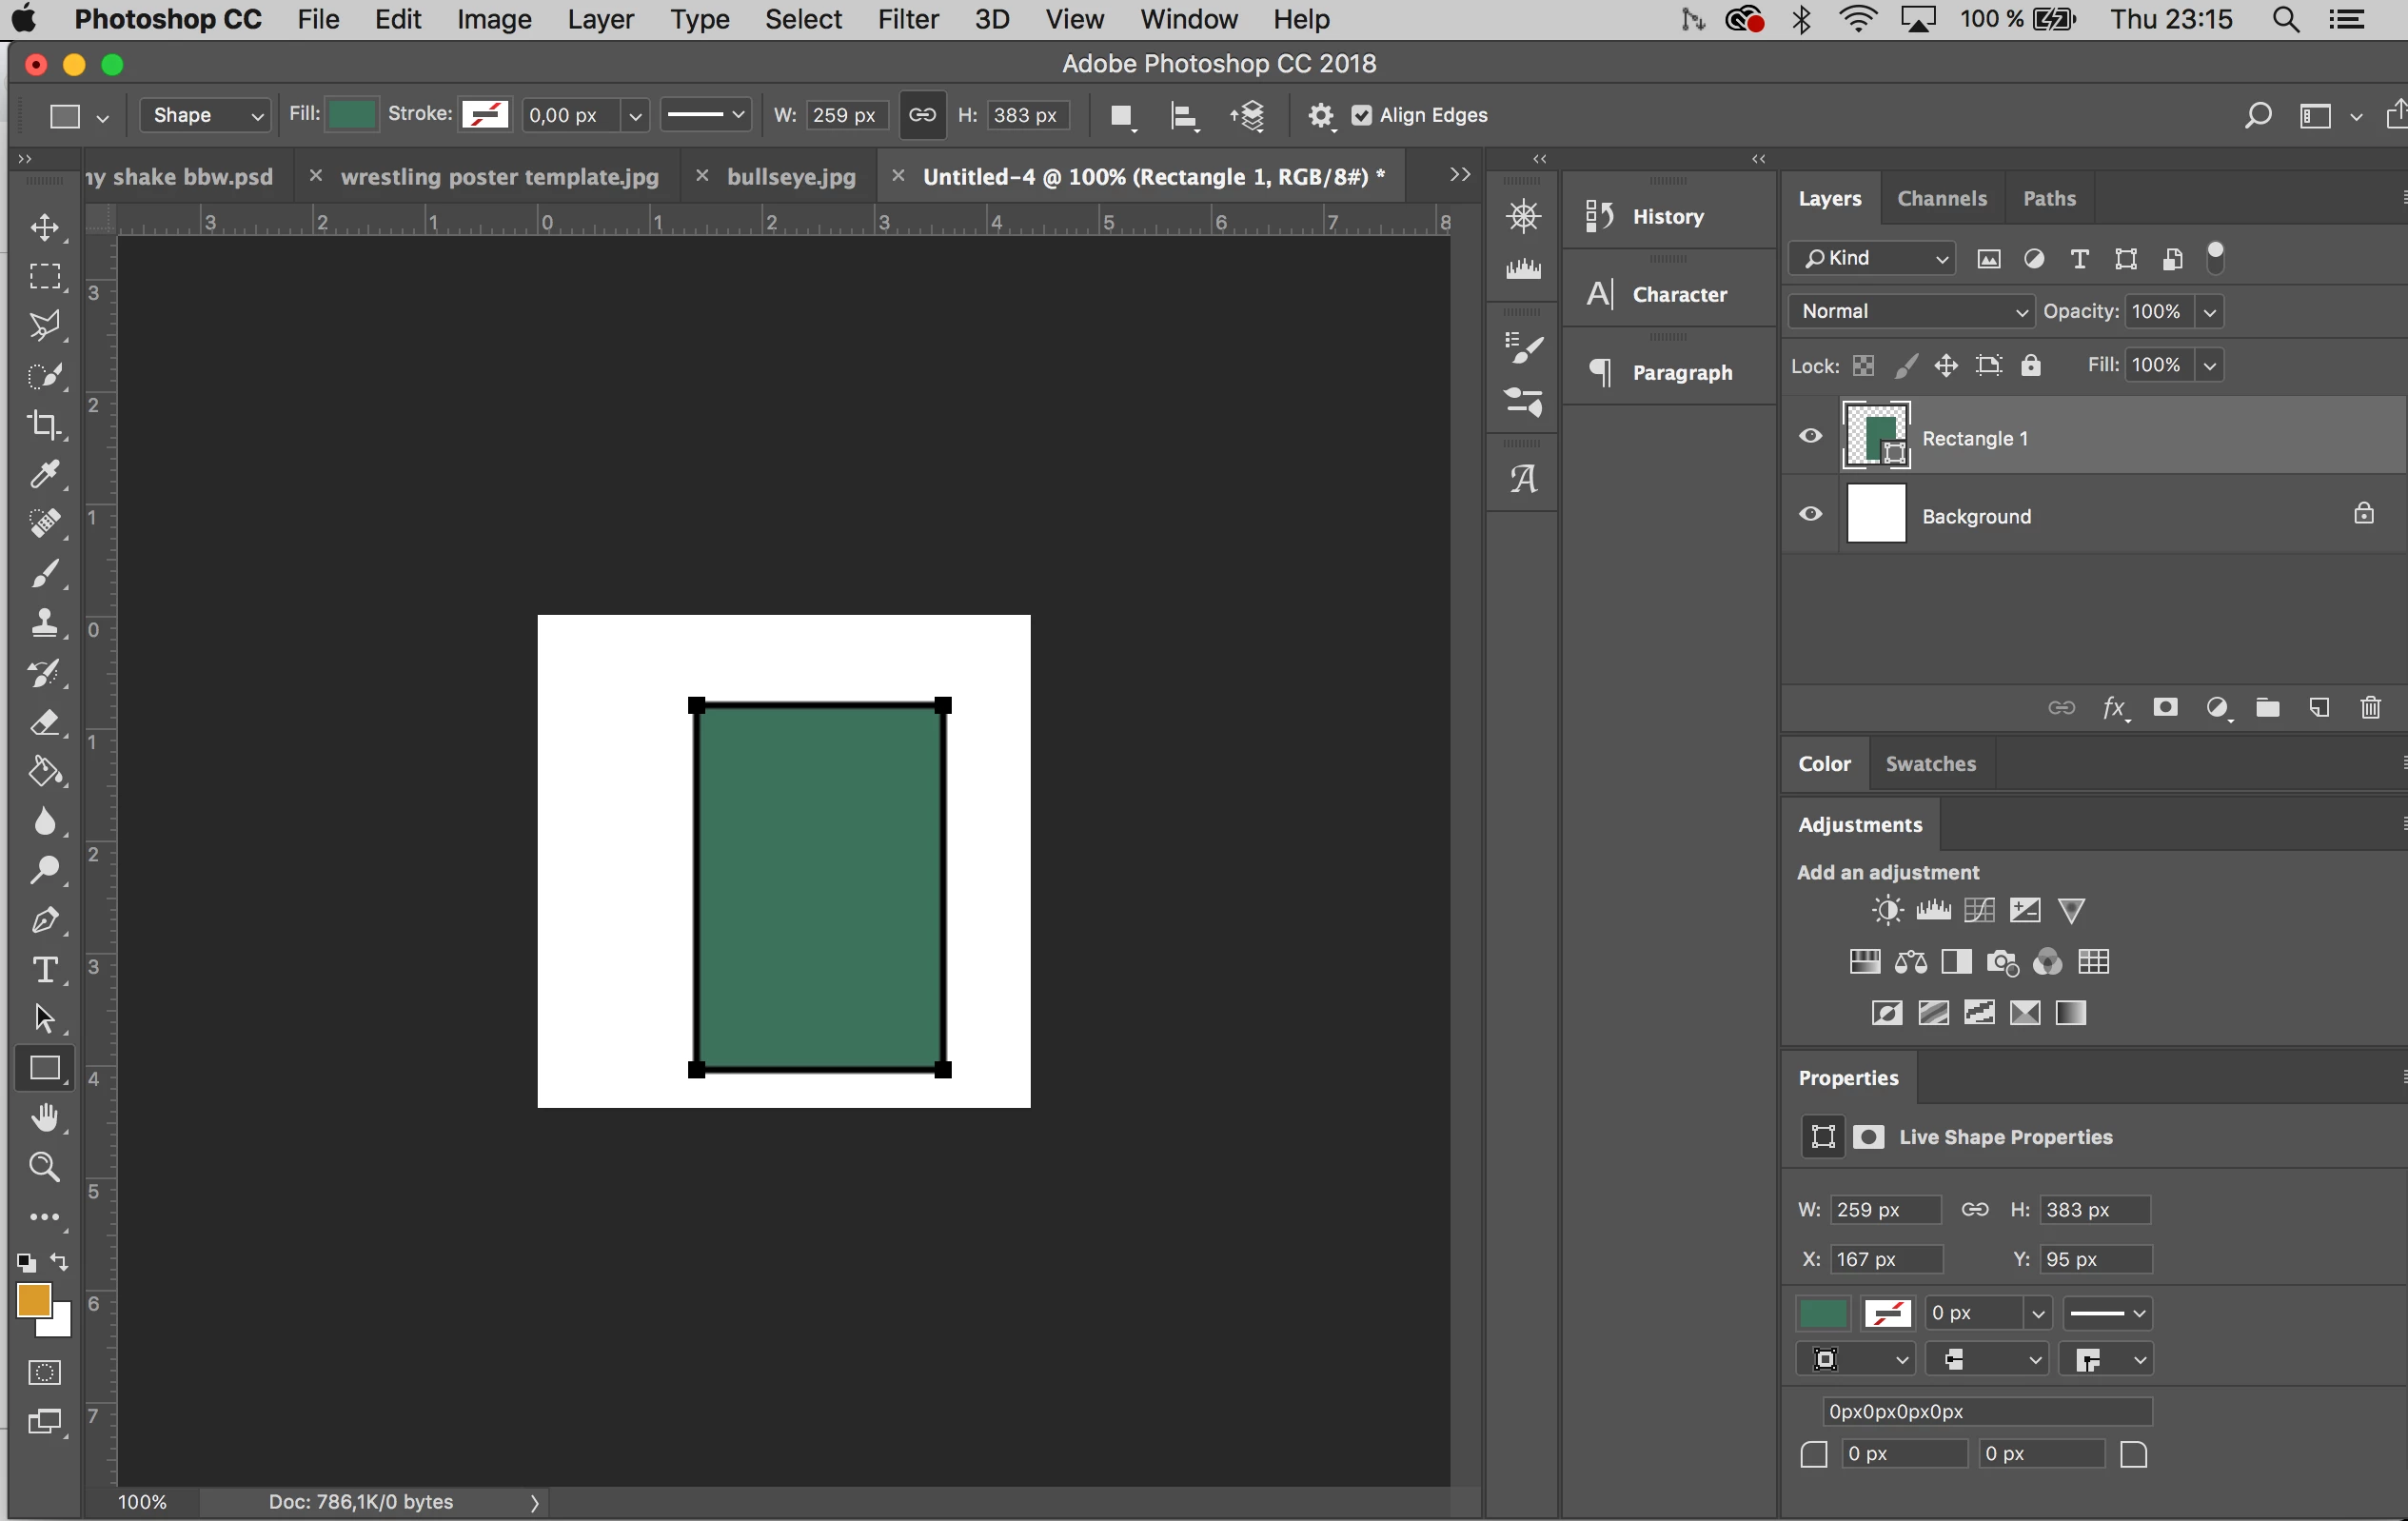The height and width of the screenshot is (1521, 2408).
Task: Open the Brightness/Contrast adjustment icon
Action: 1887,911
